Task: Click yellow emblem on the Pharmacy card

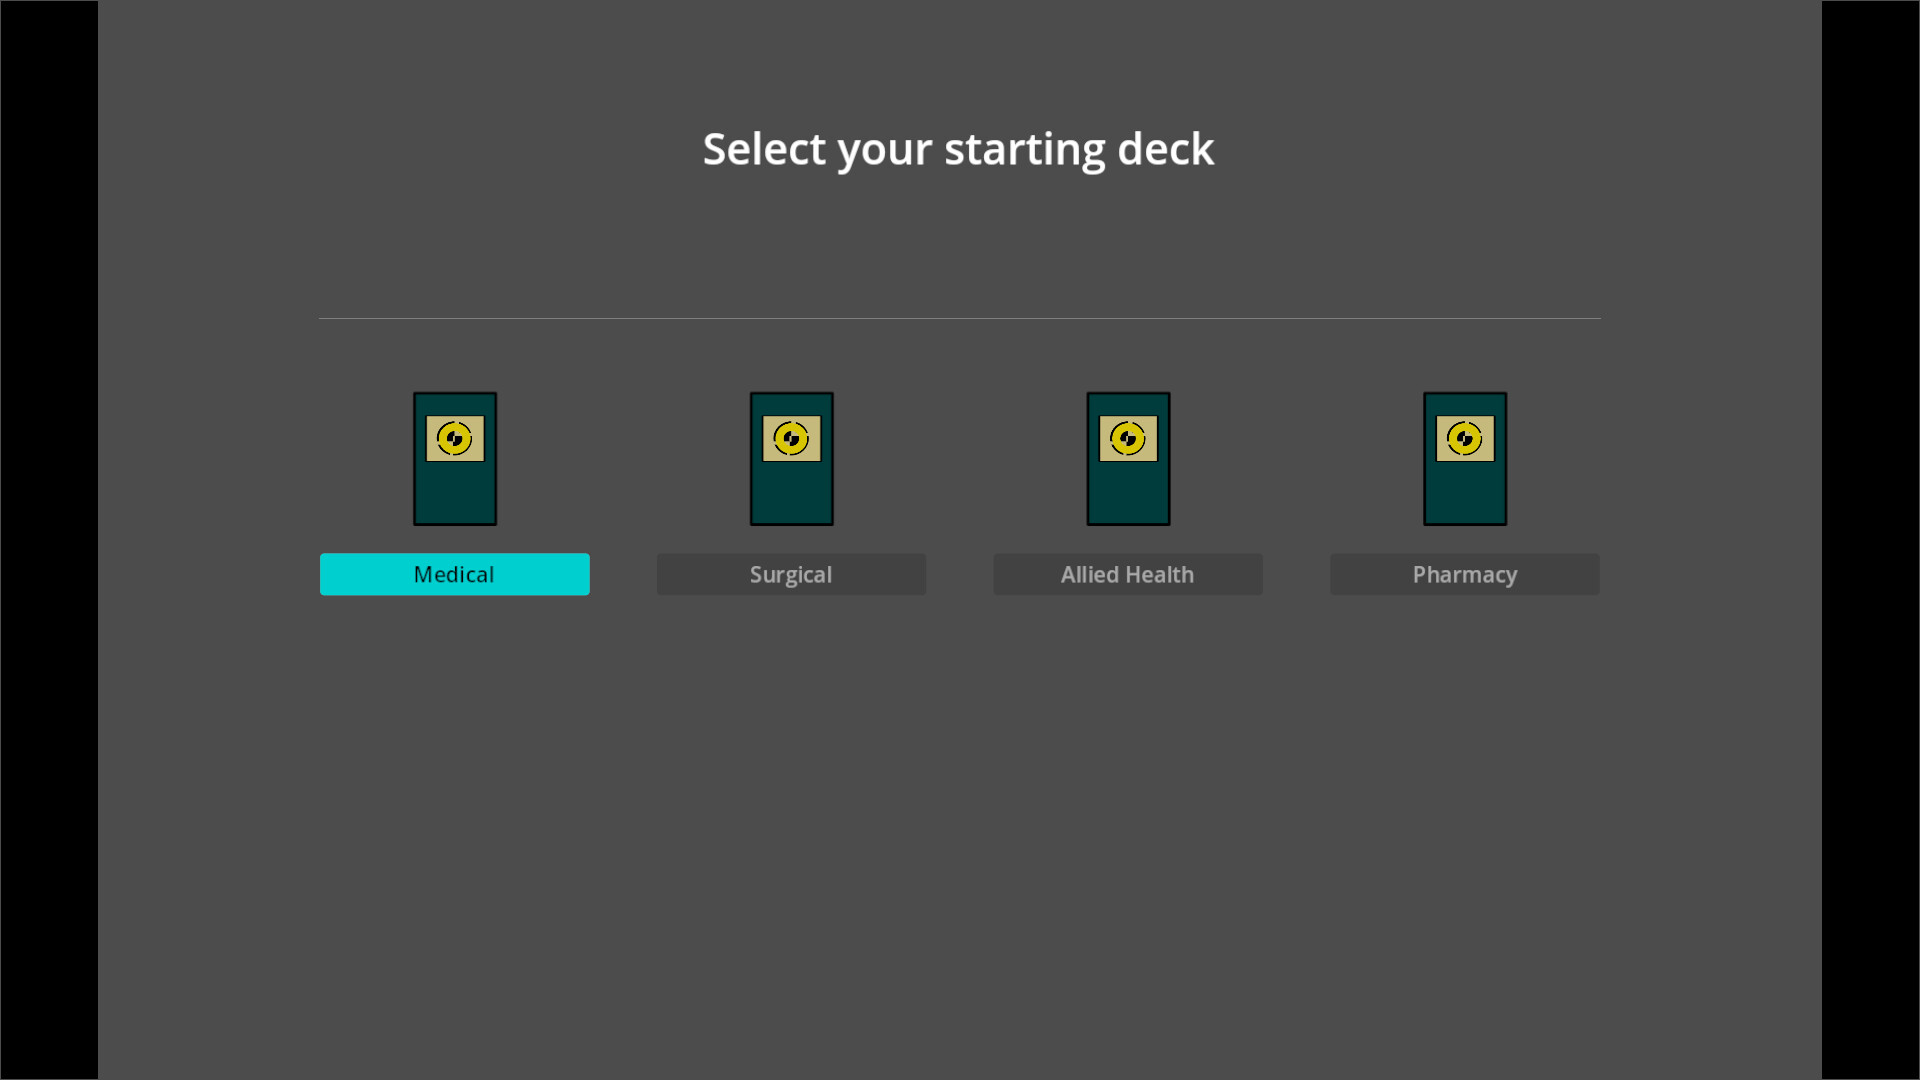Action: pyautogui.click(x=1465, y=438)
